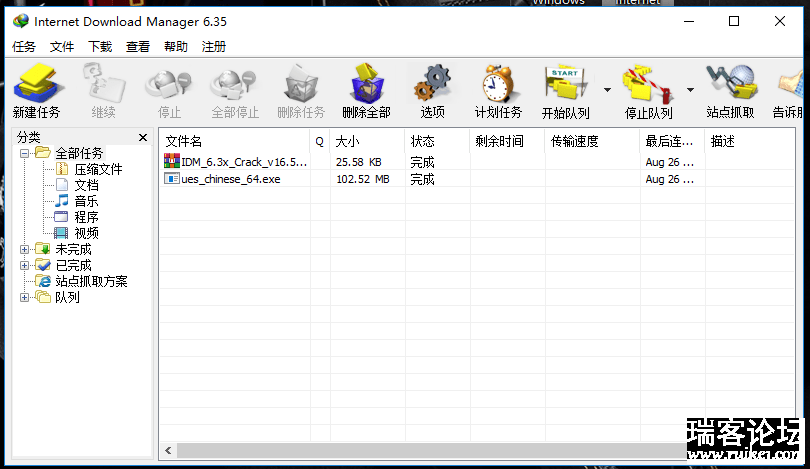Maximize the Internet Download Manager window
Viewport: 810px width, 469px height.
click(x=734, y=21)
